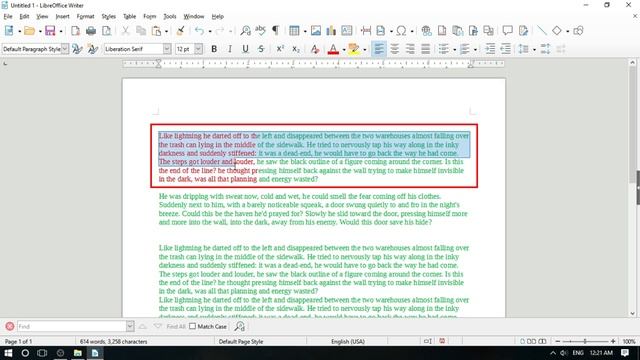Toggle print preview icon
Screen dimensions: 640x360
[107, 31]
